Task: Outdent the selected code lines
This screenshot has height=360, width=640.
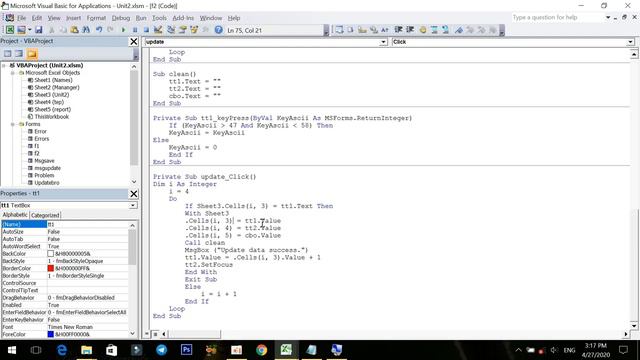Action: point(410,30)
